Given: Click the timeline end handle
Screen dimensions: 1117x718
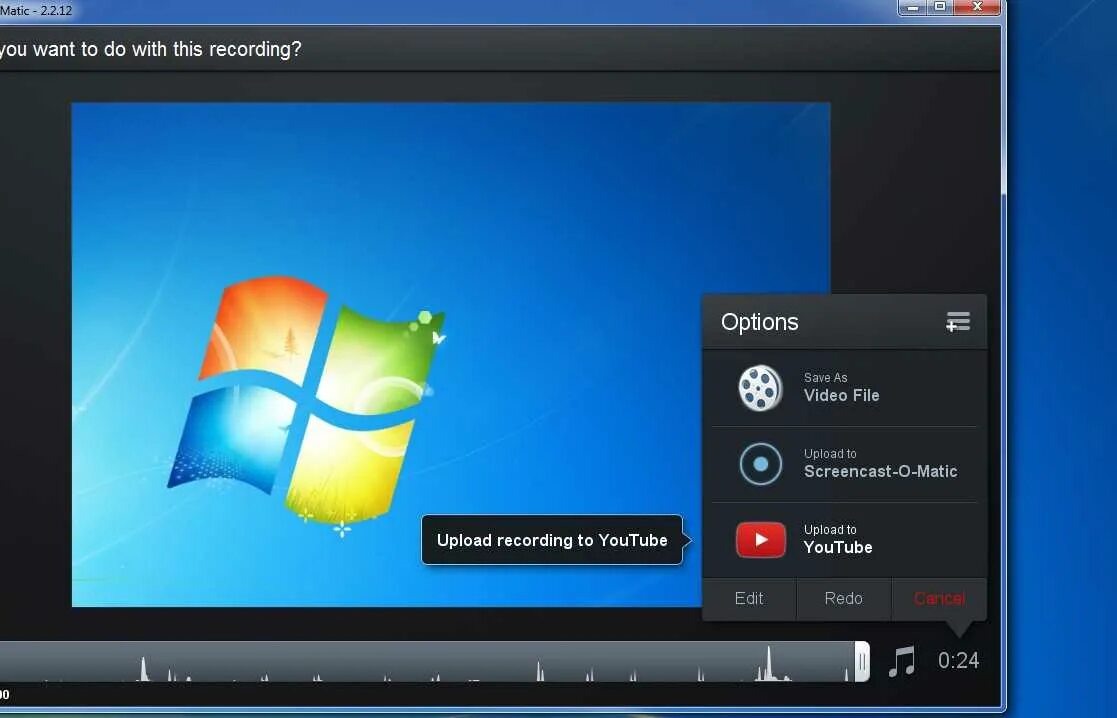Looking at the screenshot, I should pyautogui.click(x=862, y=661).
